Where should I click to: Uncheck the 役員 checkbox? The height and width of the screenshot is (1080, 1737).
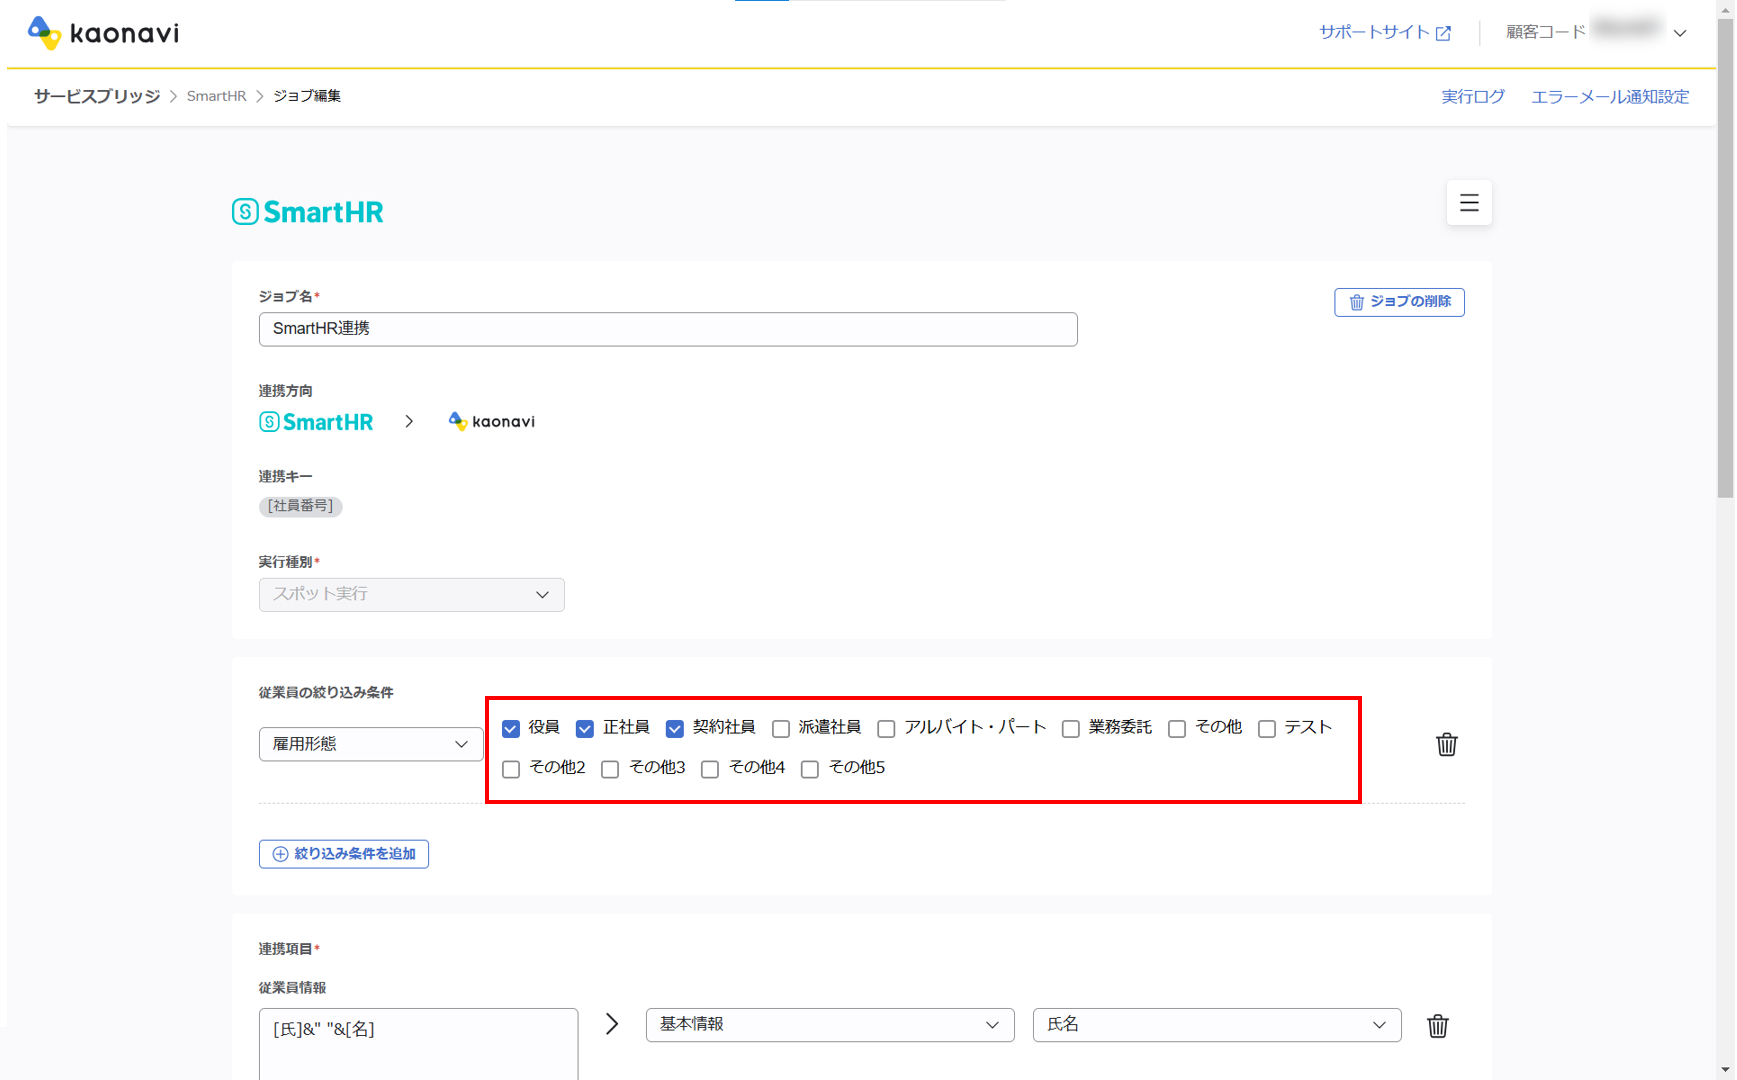click(511, 729)
